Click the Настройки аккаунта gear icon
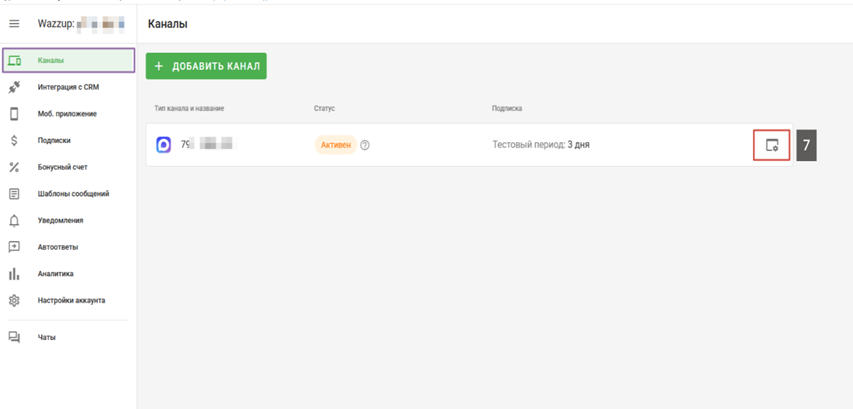The height and width of the screenshot is (409, 853). click(x=14, y=301)
